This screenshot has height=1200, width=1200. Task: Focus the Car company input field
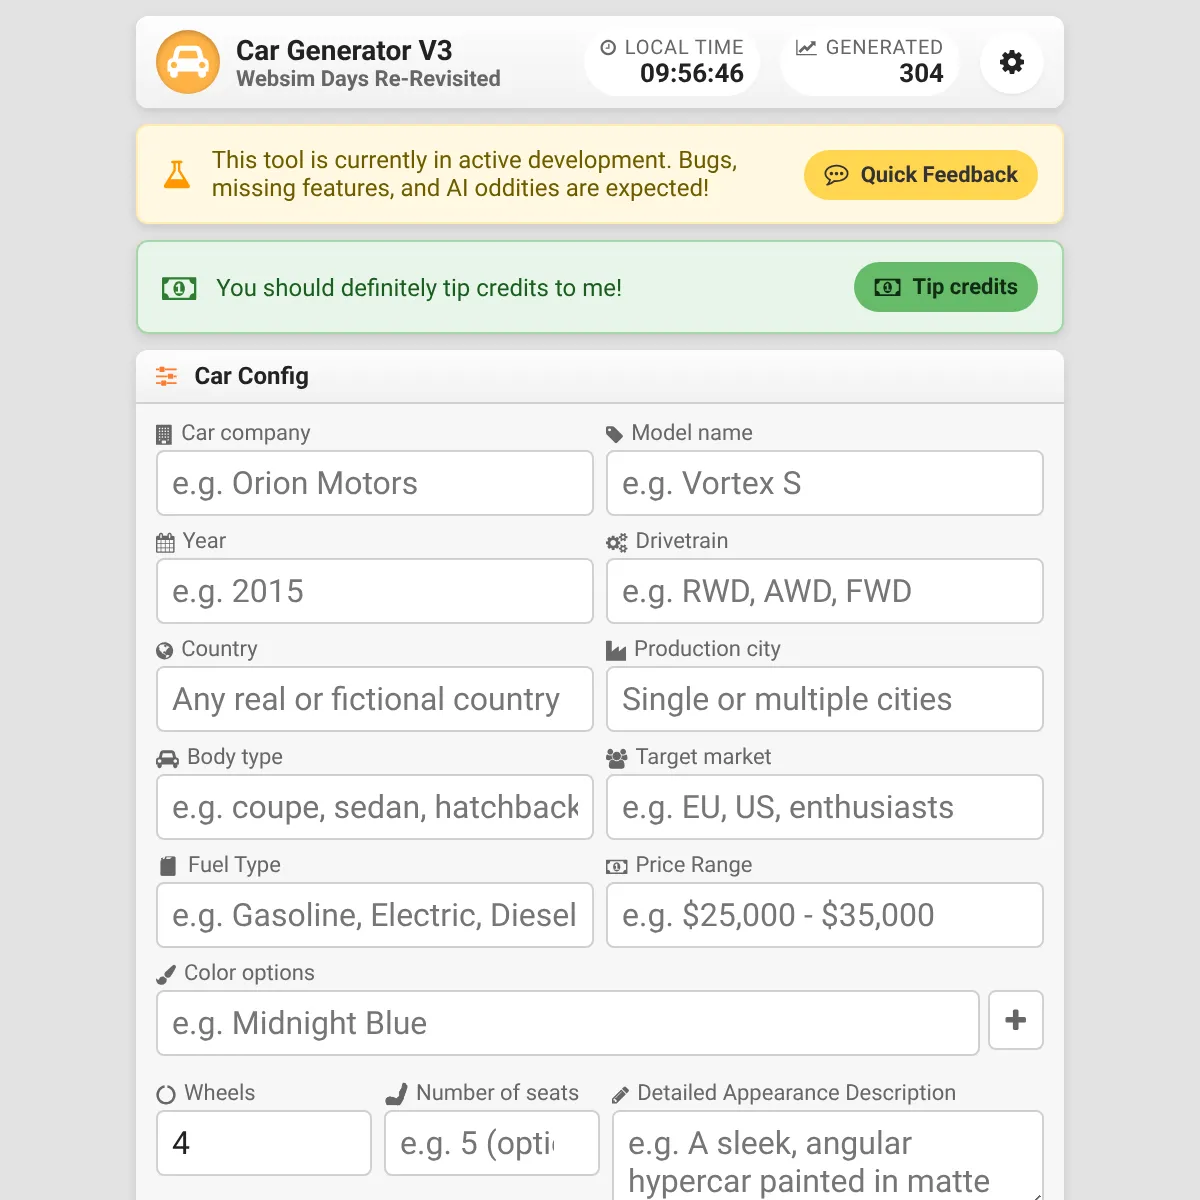tap(375, 483)
